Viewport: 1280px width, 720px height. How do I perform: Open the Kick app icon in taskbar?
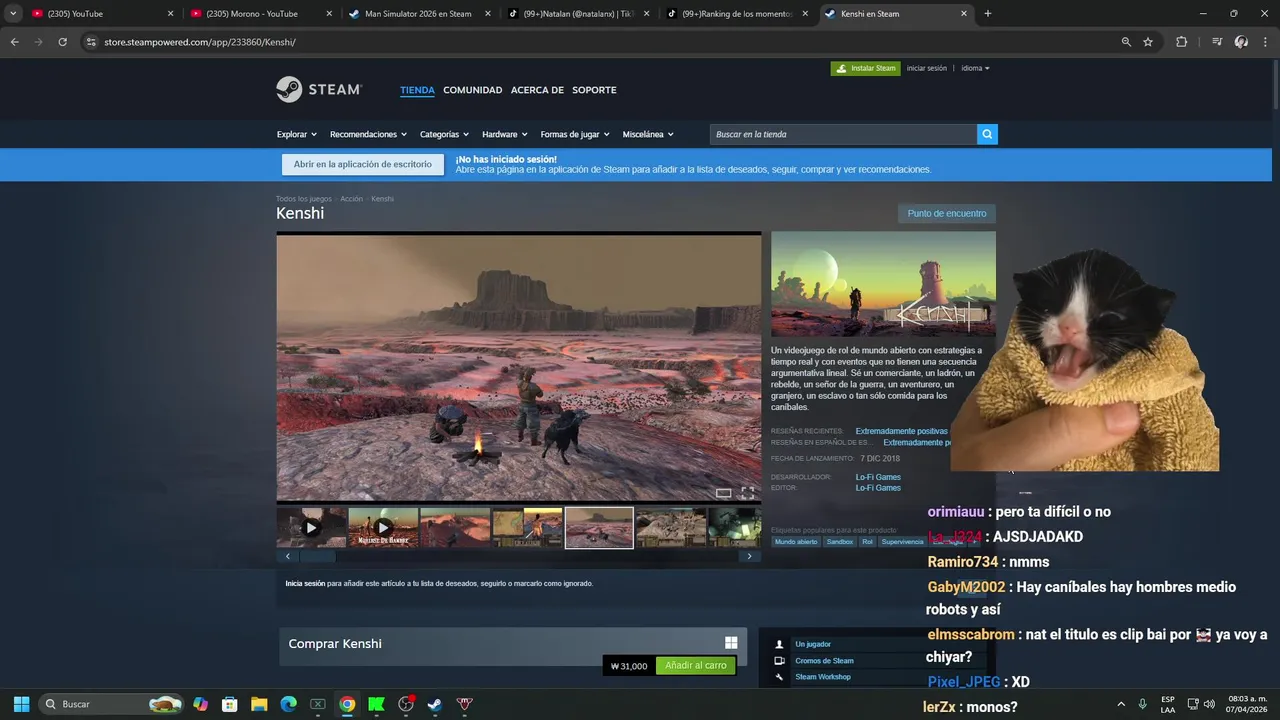[x=376, y=704]
